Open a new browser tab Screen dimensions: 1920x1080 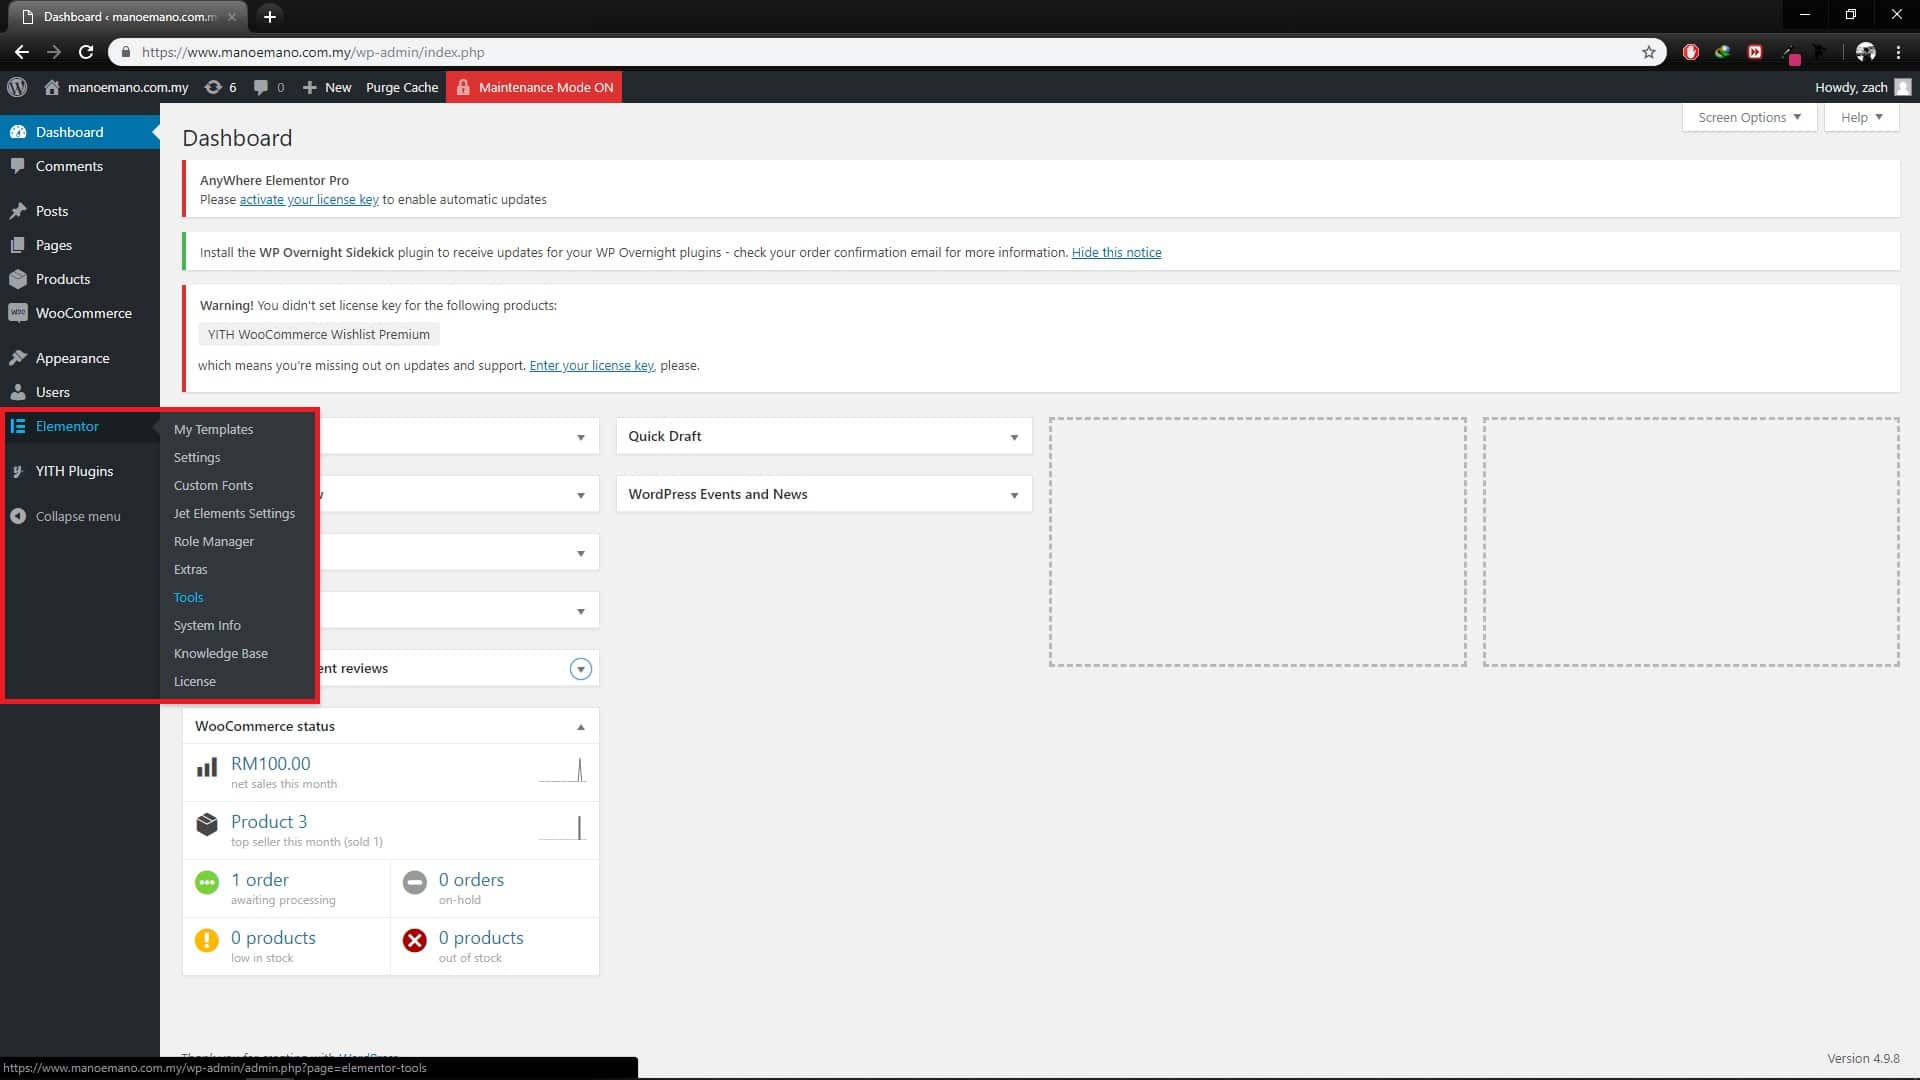pyautogui.click(x=269, y=16)
